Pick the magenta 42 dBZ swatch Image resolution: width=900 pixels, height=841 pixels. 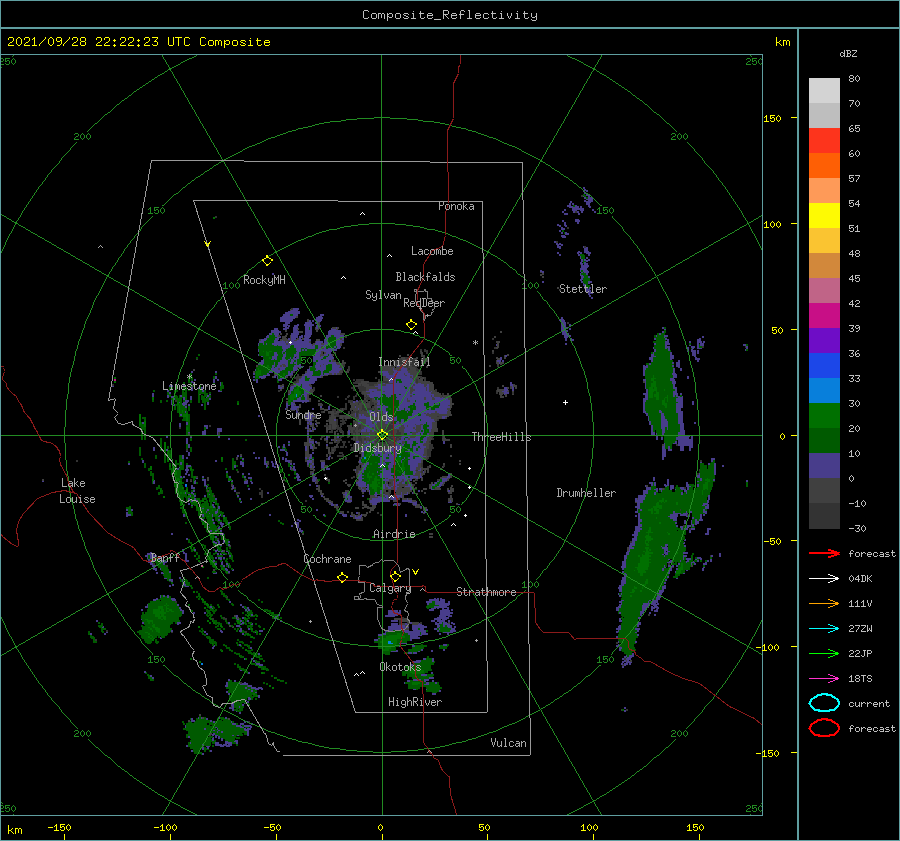[824, 315]
